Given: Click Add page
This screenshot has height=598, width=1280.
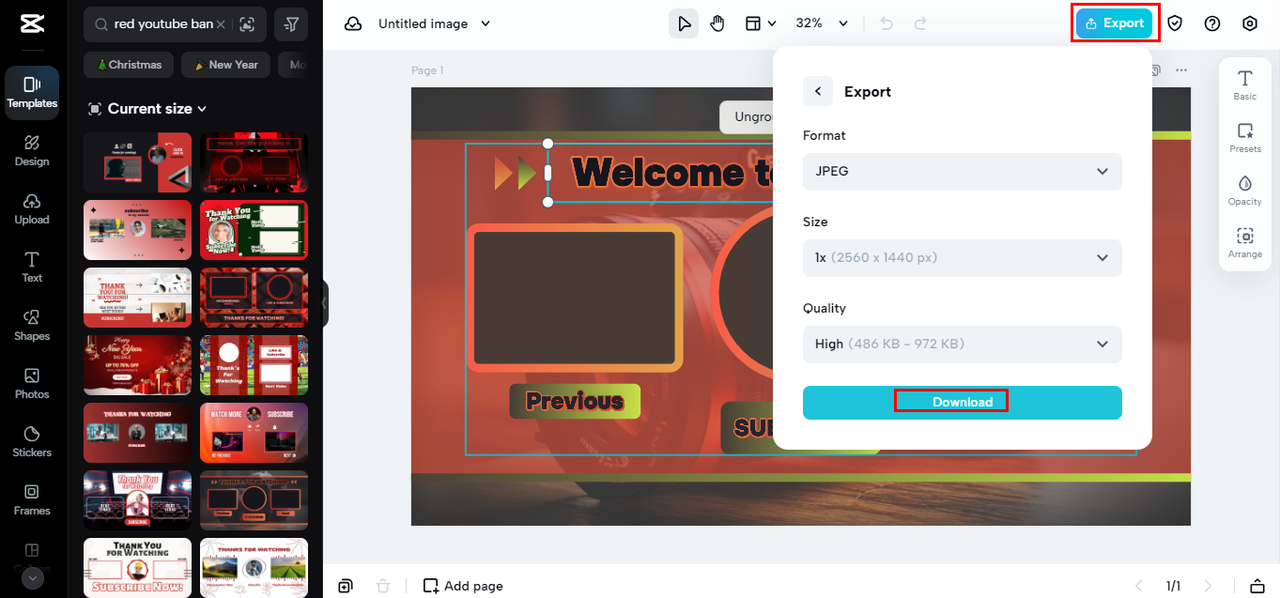Looking at the screenshot, I should coord(463,586).
